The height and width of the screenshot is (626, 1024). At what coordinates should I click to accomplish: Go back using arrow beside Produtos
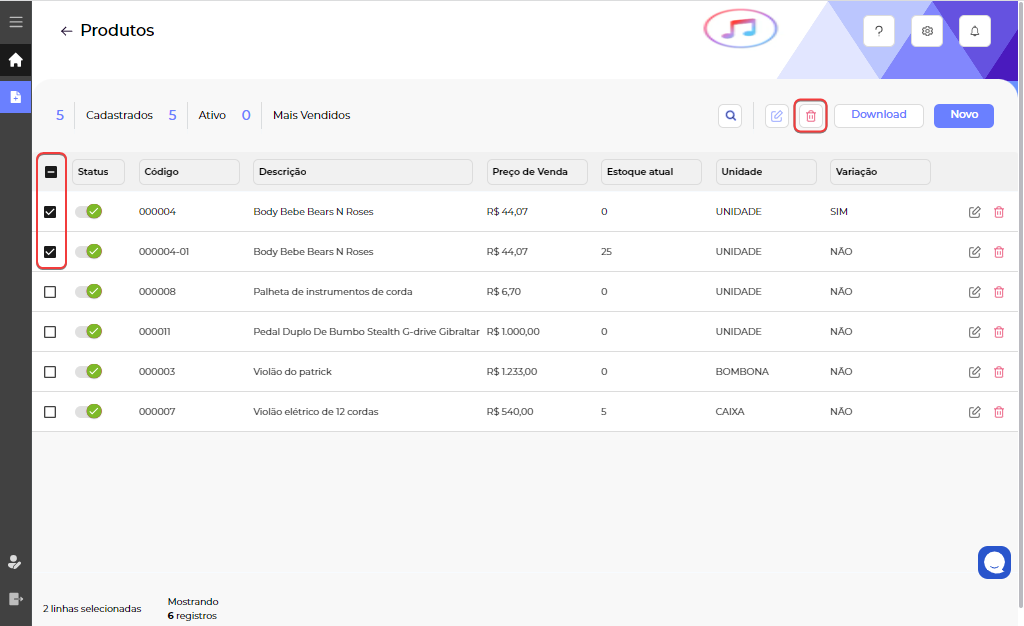66,31
